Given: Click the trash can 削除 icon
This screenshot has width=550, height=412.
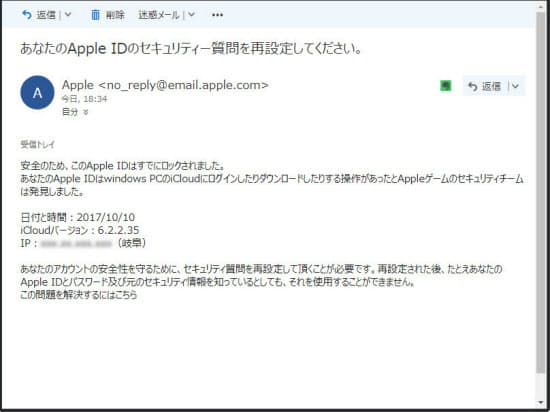Looking at the screenshot, I should tap(95, 15).
